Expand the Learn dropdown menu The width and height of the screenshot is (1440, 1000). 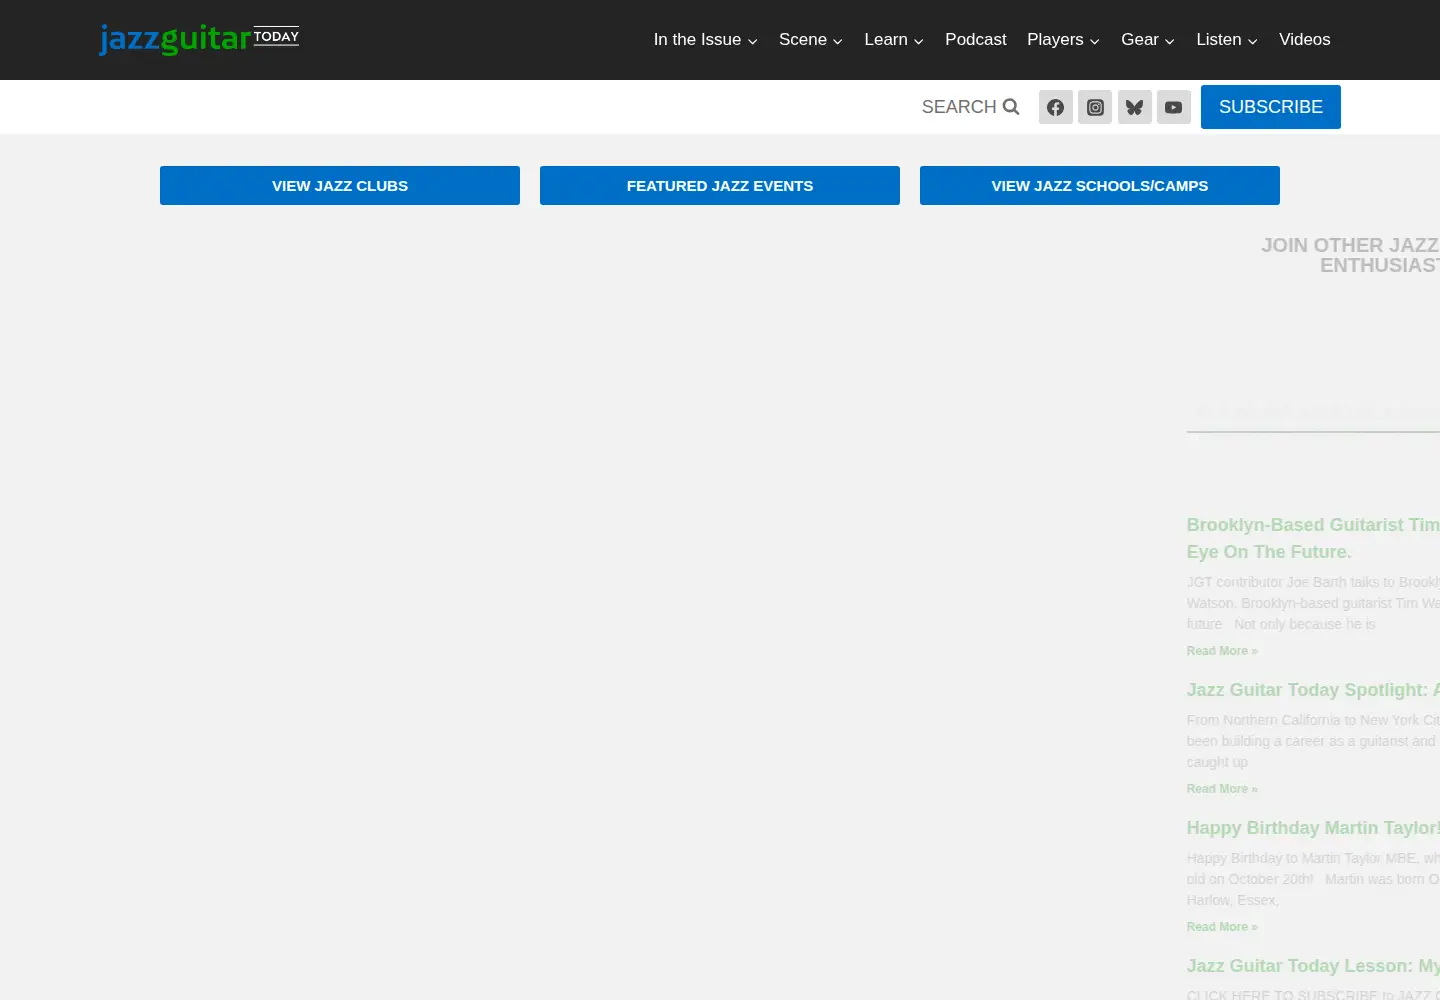click(x=894, y=40)
